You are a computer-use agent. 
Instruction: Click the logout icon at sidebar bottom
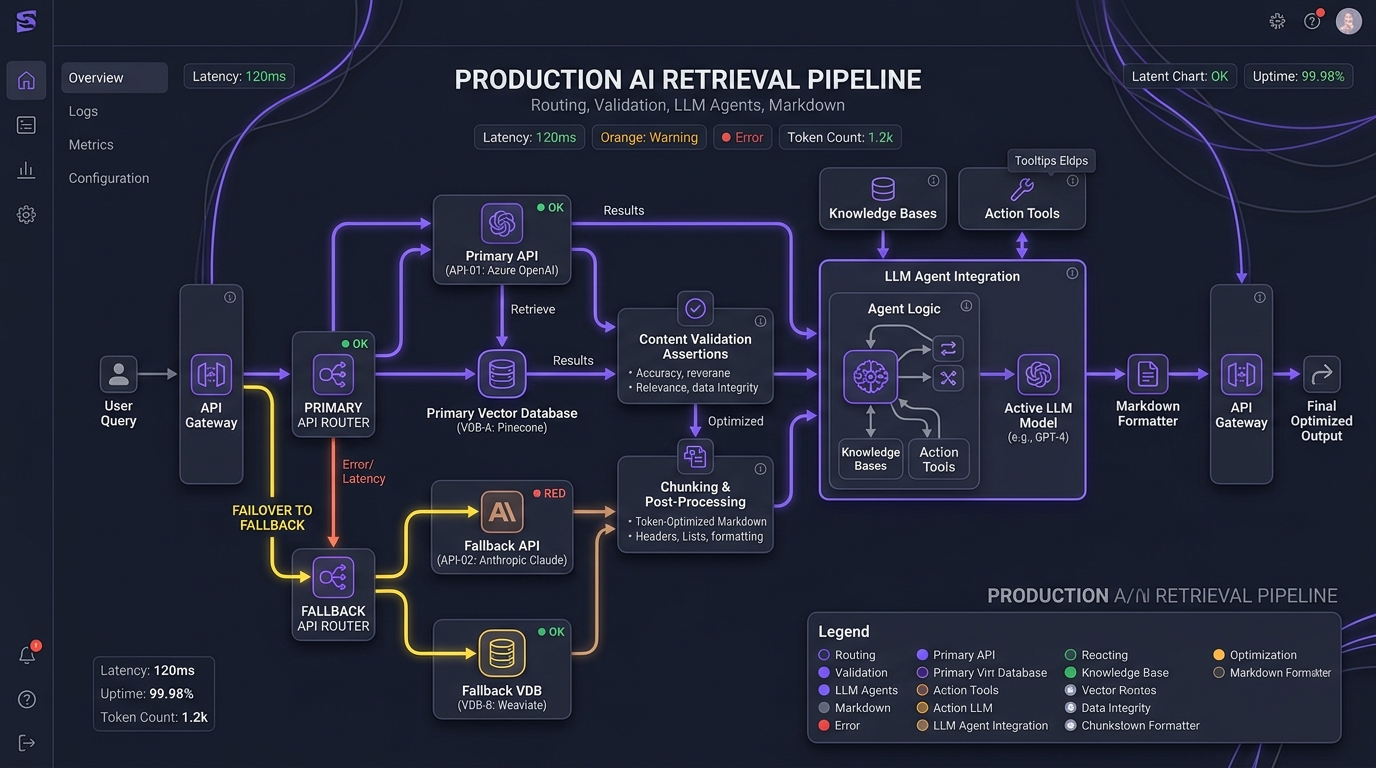[x=27, y=742]
